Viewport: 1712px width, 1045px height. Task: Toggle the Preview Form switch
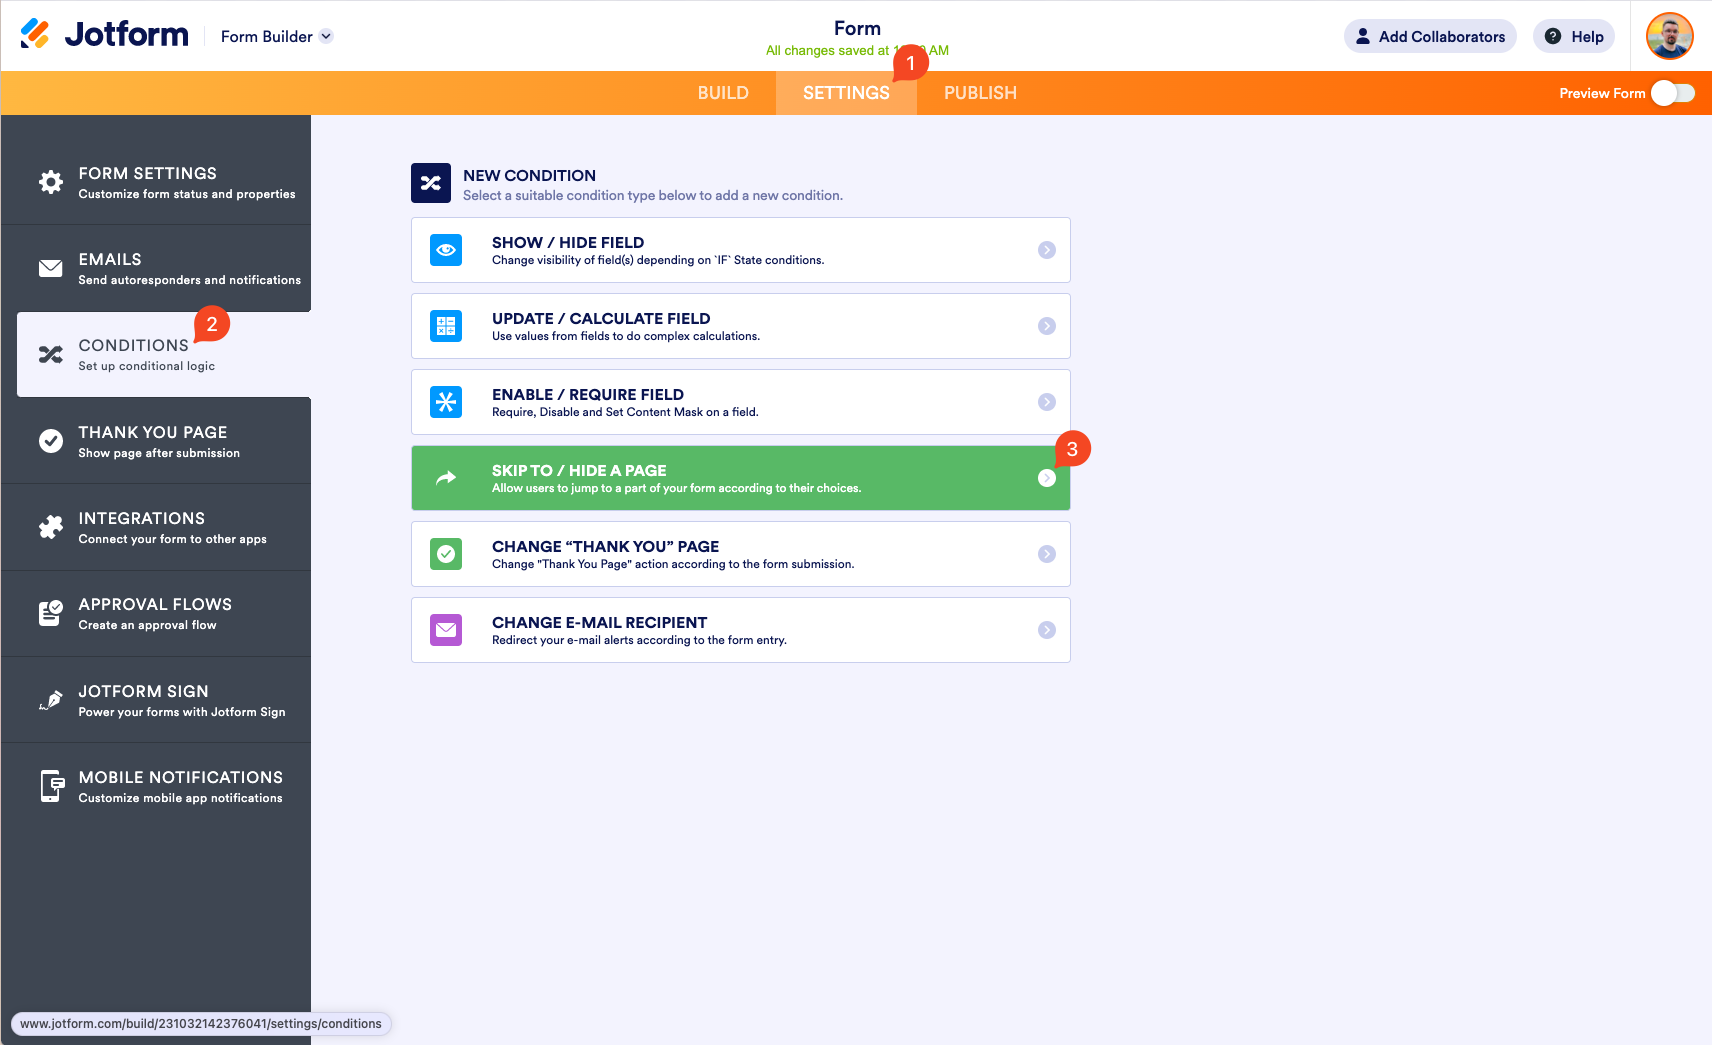(1673, 93)
